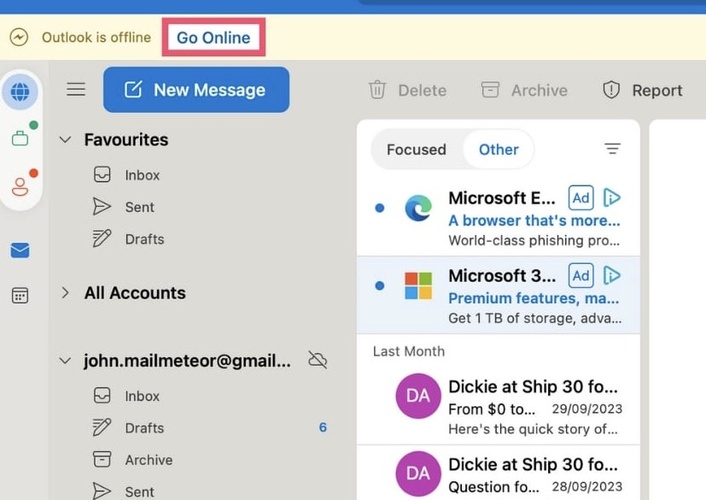Click the Report toolbar button
This screenshot has height=500, width=706.
pos(643,90)
